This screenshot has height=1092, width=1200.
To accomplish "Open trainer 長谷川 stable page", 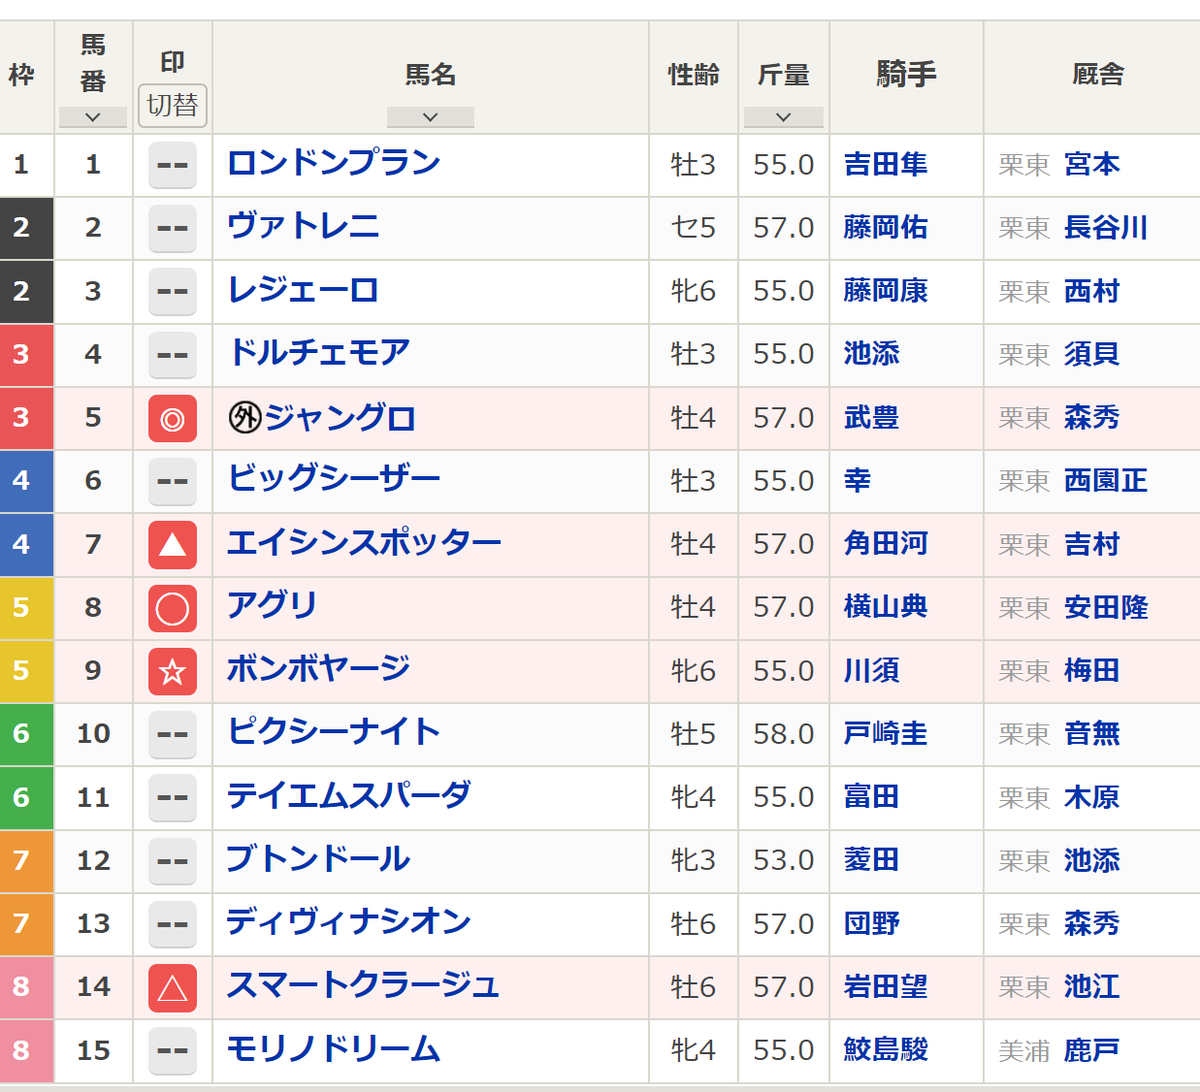I will tap(1106, 228).
